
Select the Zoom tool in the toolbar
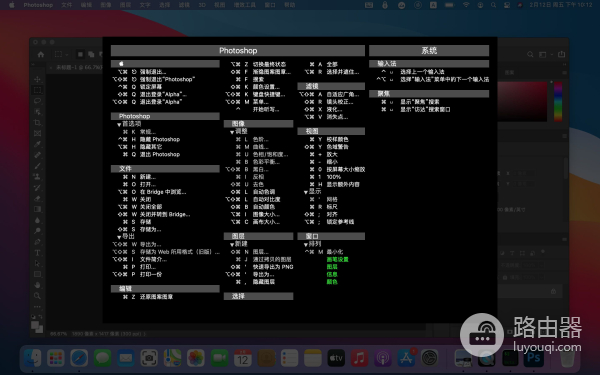pyautogui.click(x=38, y=296)
